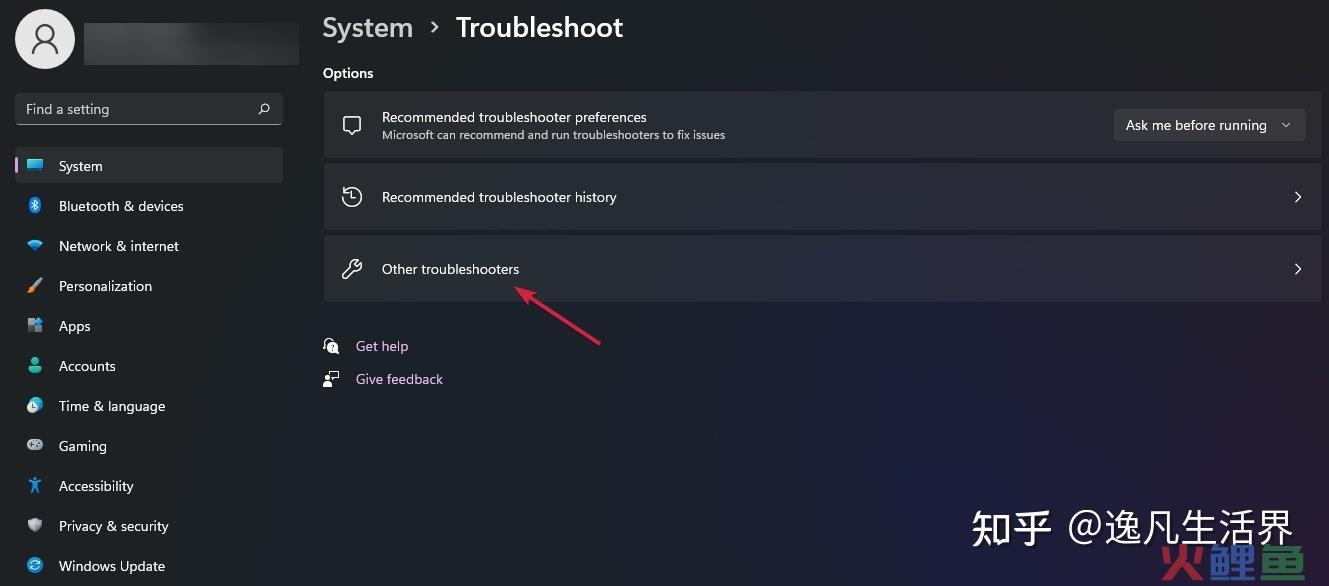
Task: Open the Get help link
Action: click(382, 346)
